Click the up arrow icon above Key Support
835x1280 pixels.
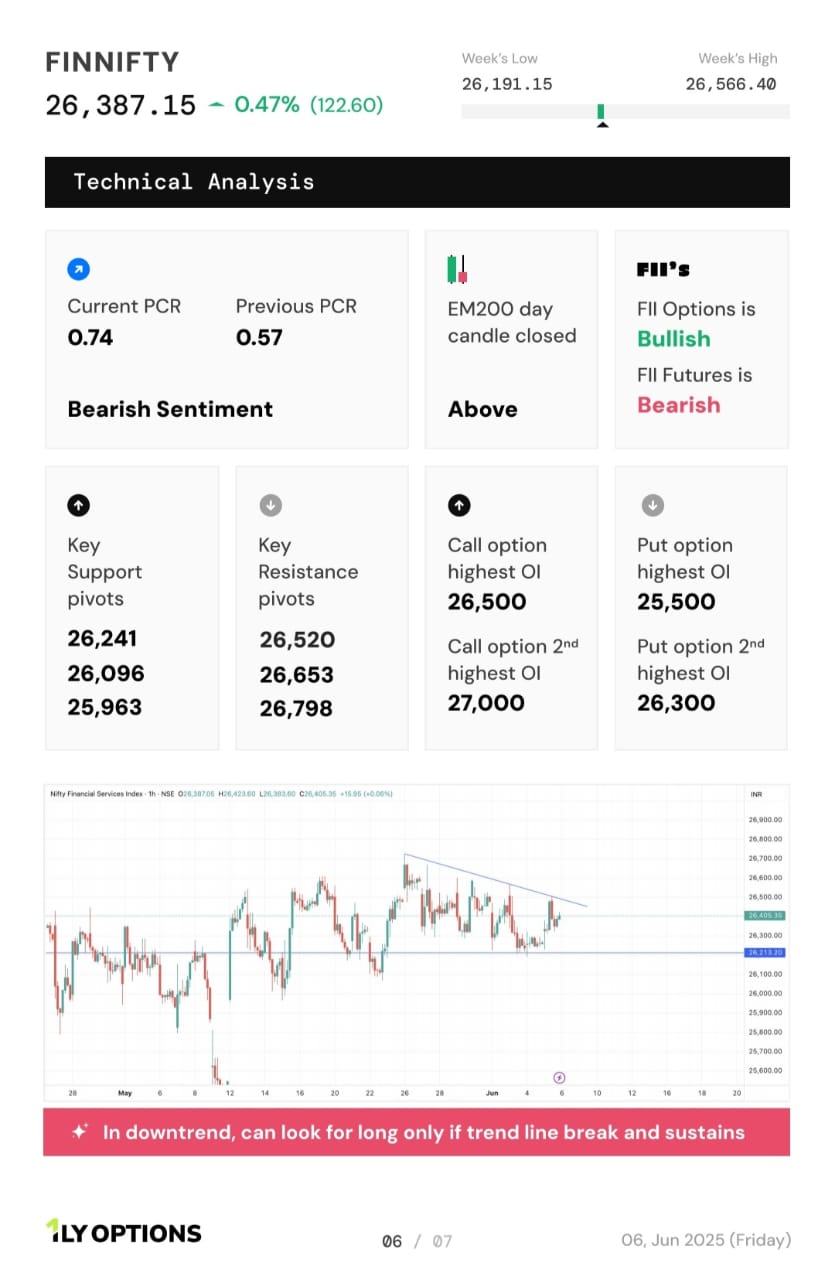pyautogui.click(x=79, y=505)
